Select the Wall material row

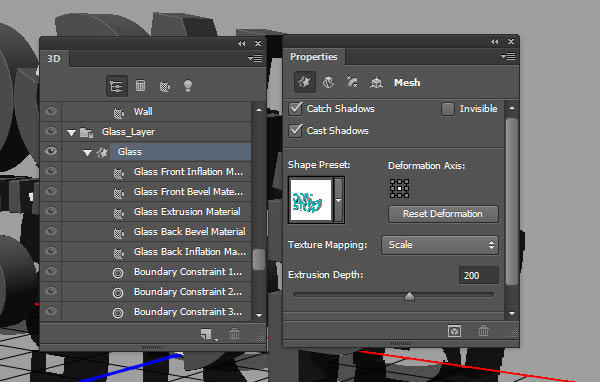click(x=145, y=112)
